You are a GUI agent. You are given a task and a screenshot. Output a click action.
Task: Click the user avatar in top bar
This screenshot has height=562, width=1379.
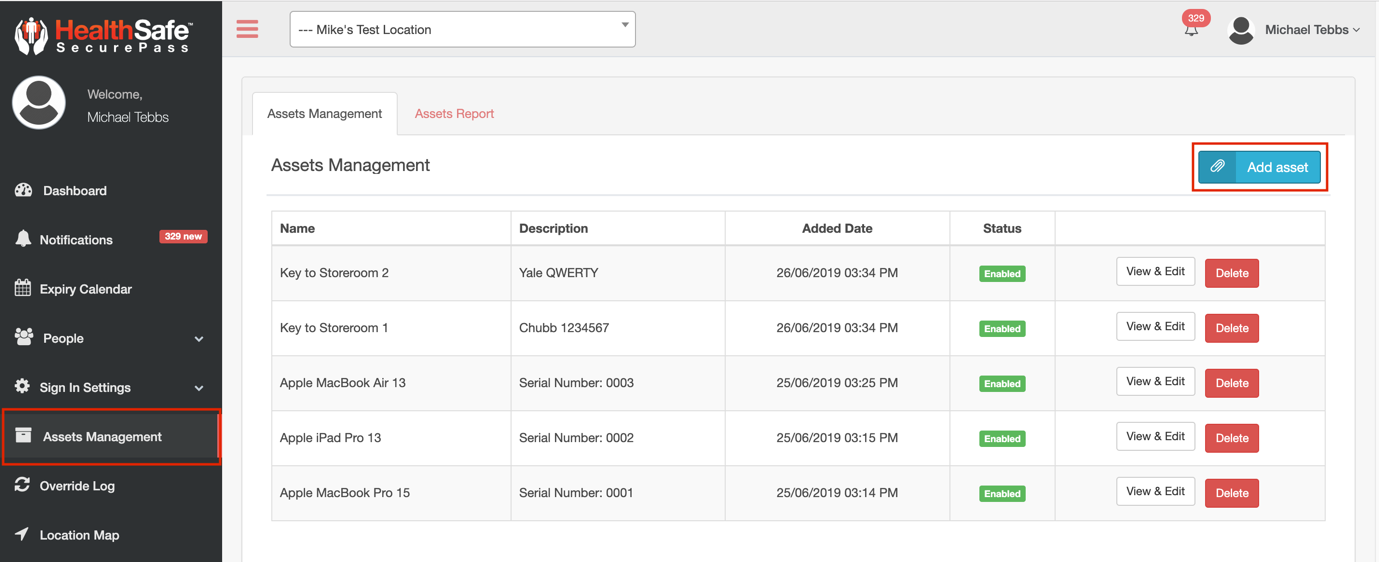(x=1241, y=30)
